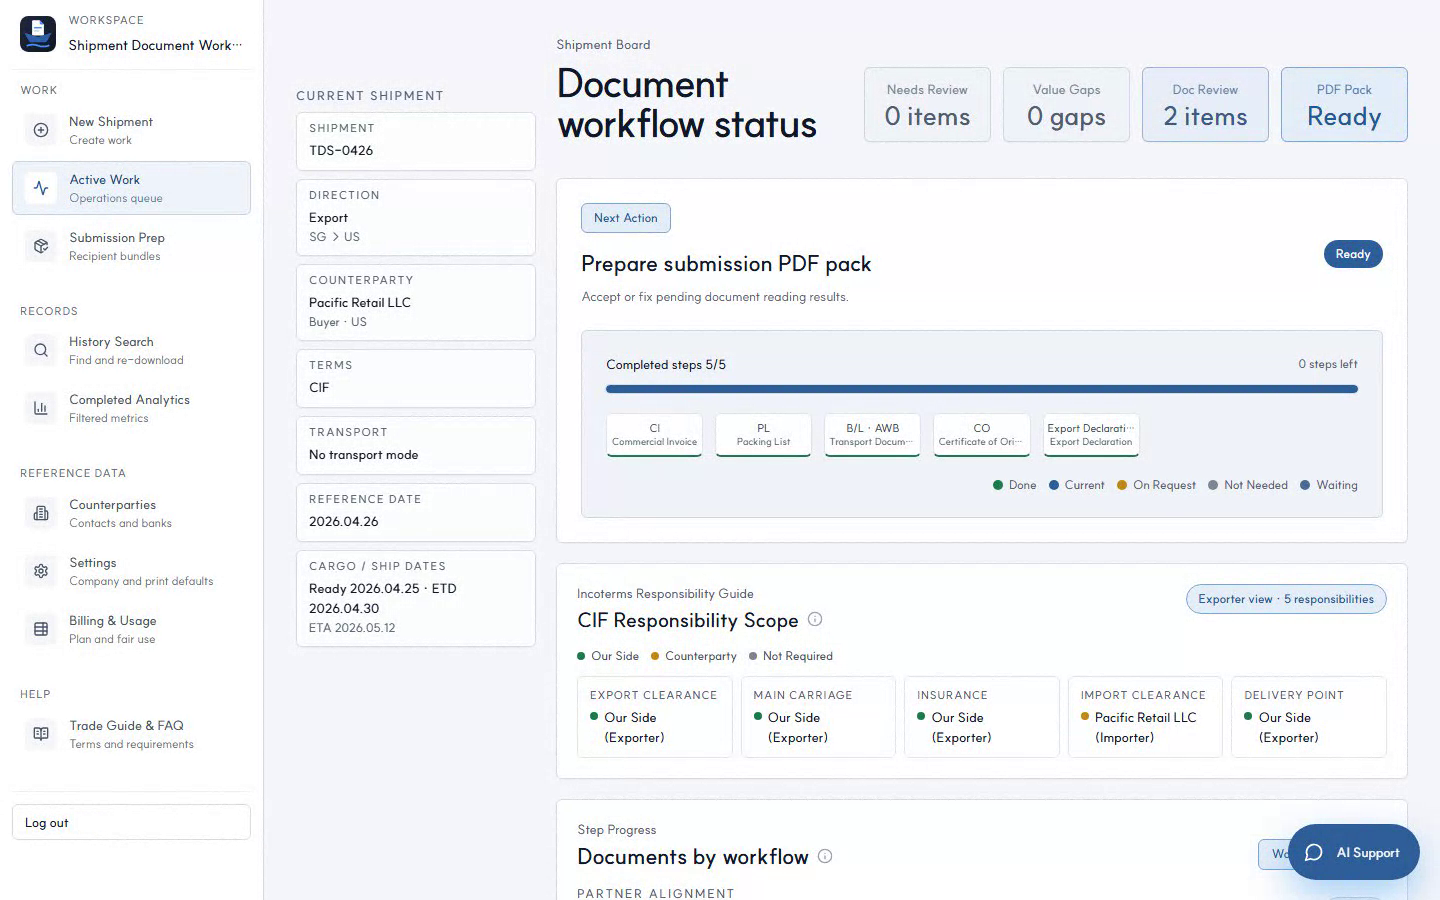Open History Search page
1440x900 pixels.
(131, 350)
